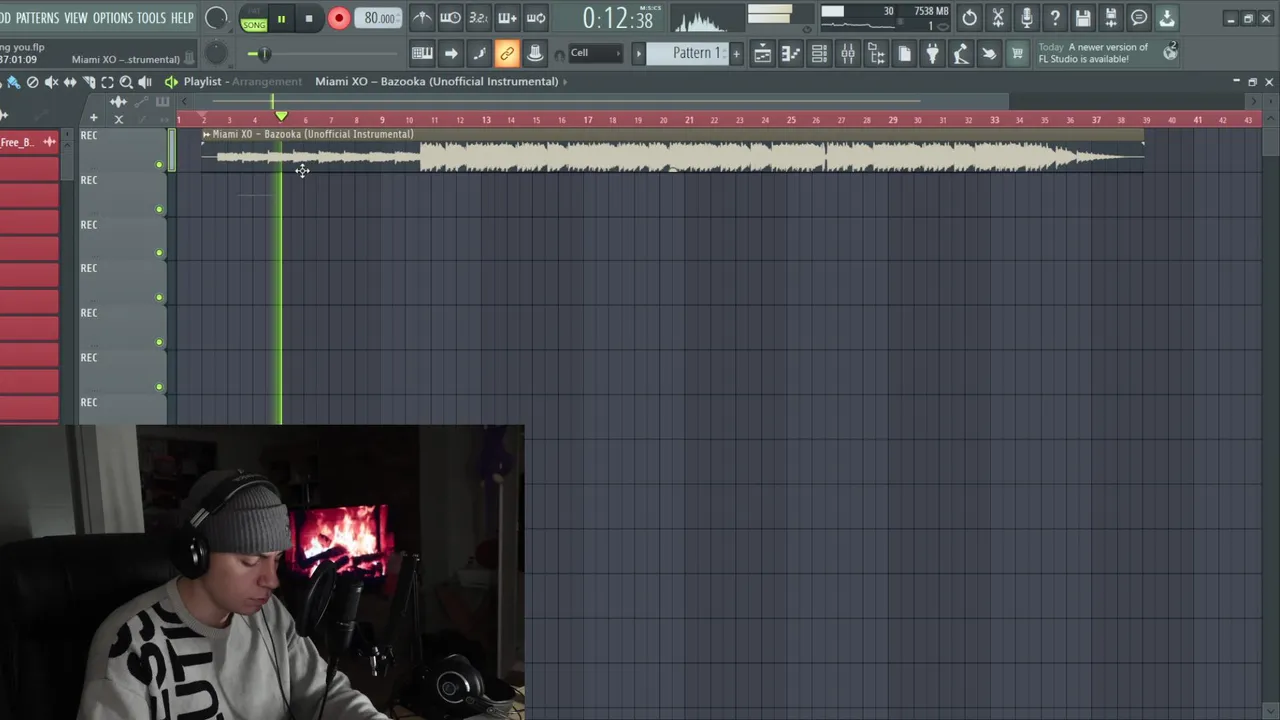The image size is (1280, 720).
Task: Select the playlist slip tool
Action: tap(70, 82)
